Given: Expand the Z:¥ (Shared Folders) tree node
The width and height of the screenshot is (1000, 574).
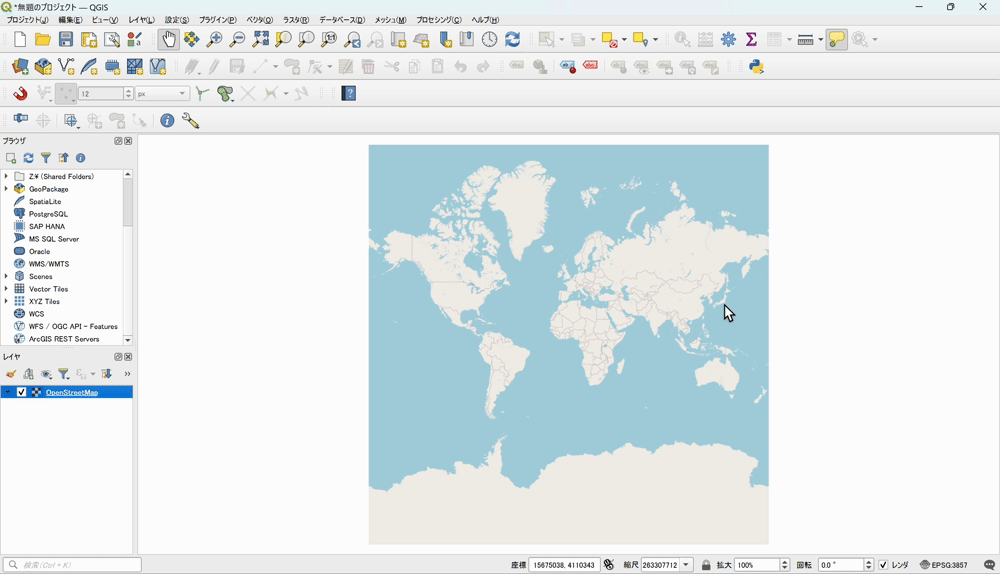Looking at the screenshot, I should [6, 176].
